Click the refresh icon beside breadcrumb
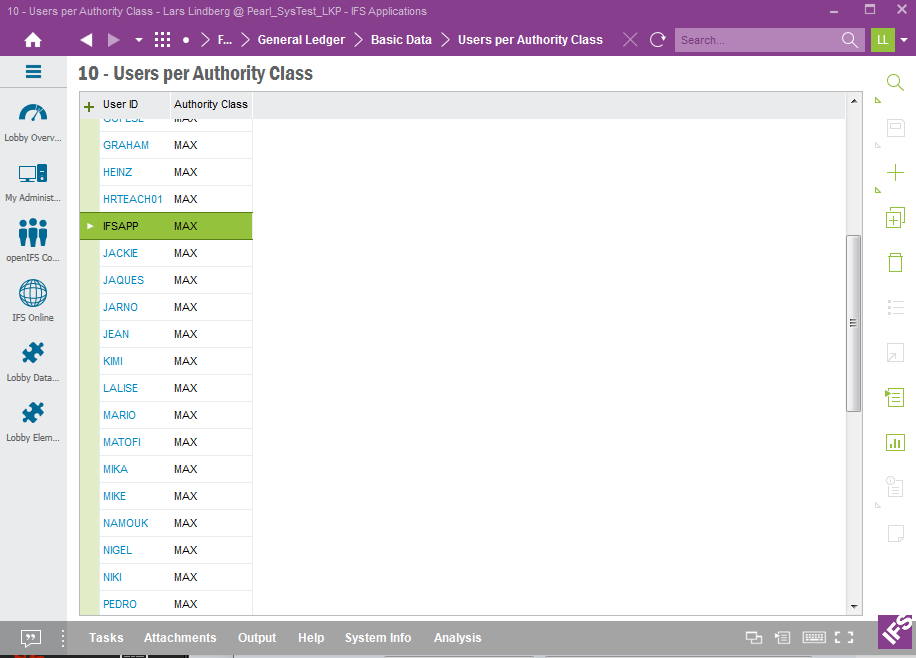The image size is (916, 658). (x=657, y=40)
